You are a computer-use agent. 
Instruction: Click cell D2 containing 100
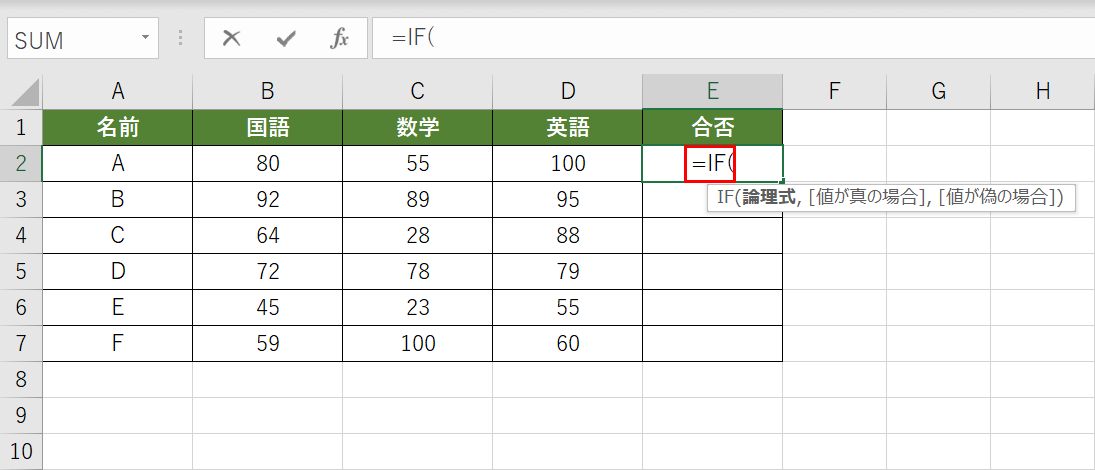[568, 163]
